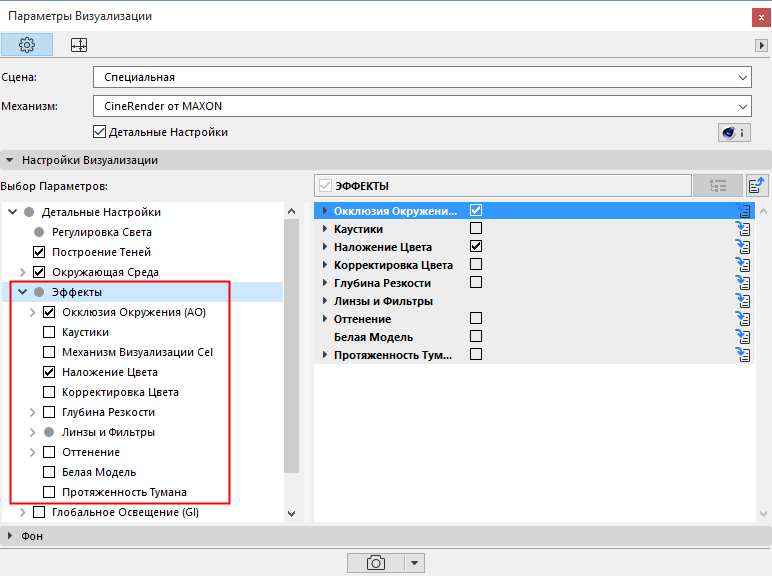Expand Глобальное Освещение (GI) tree node

22,512
